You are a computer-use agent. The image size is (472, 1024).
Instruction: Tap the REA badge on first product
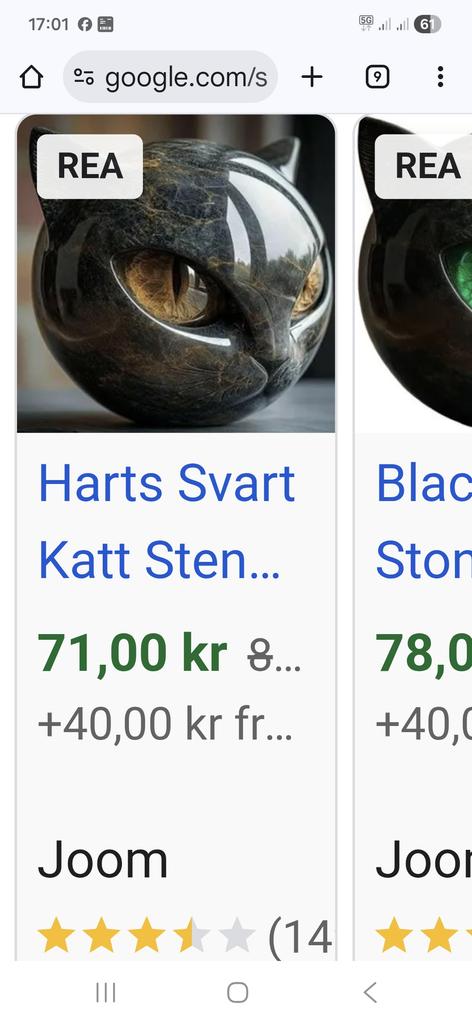[x=90, y=167]
